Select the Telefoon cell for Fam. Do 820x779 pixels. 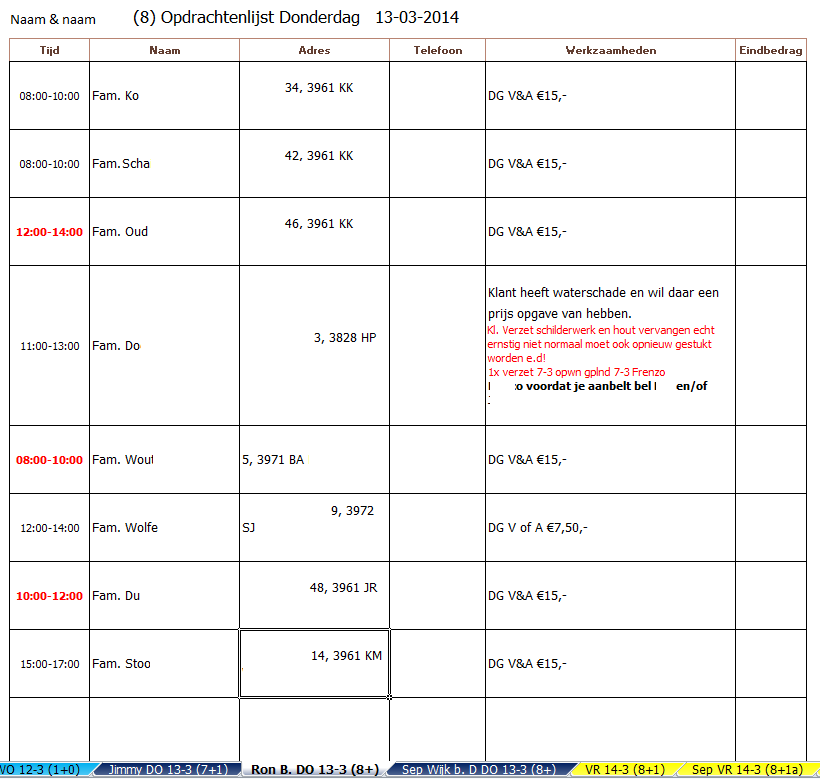(x=437, y=346)
